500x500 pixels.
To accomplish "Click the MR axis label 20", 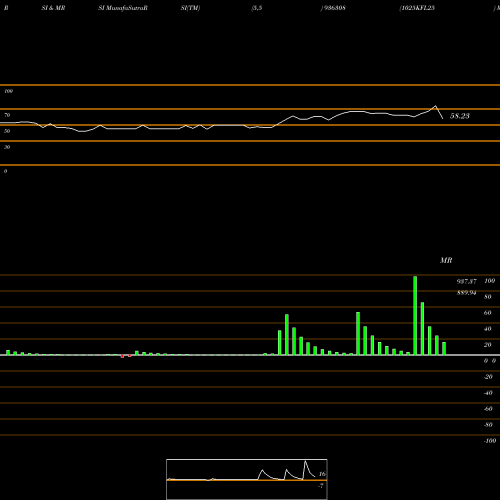I will pyautogui.click(x=488, y=345).
